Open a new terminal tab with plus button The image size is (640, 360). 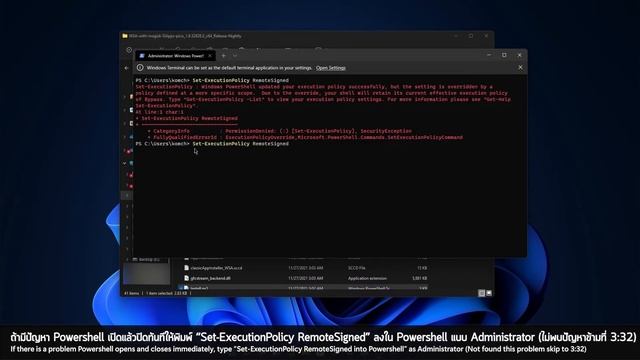[x=224, y=56]
